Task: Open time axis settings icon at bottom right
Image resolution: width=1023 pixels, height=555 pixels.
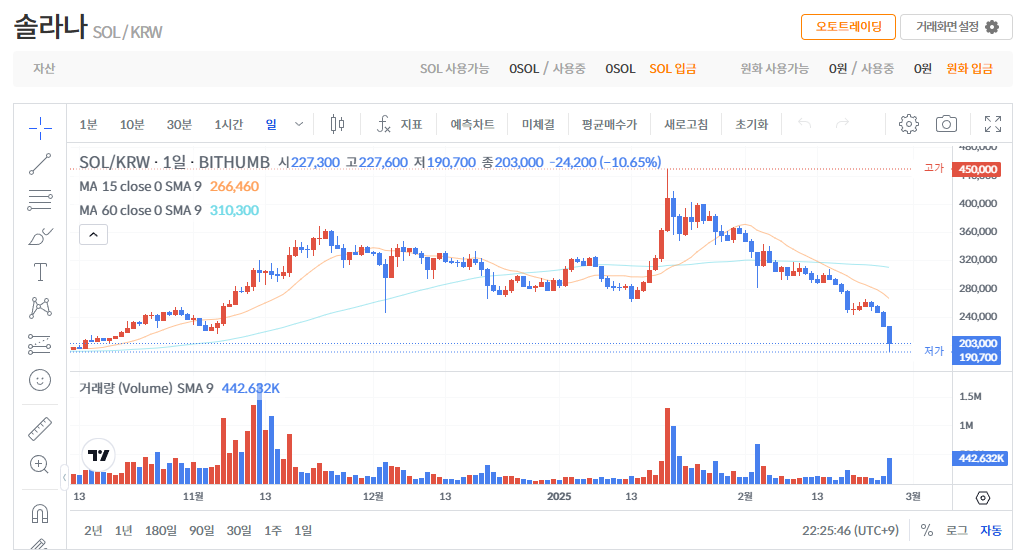Action: (x=983, y=498)
